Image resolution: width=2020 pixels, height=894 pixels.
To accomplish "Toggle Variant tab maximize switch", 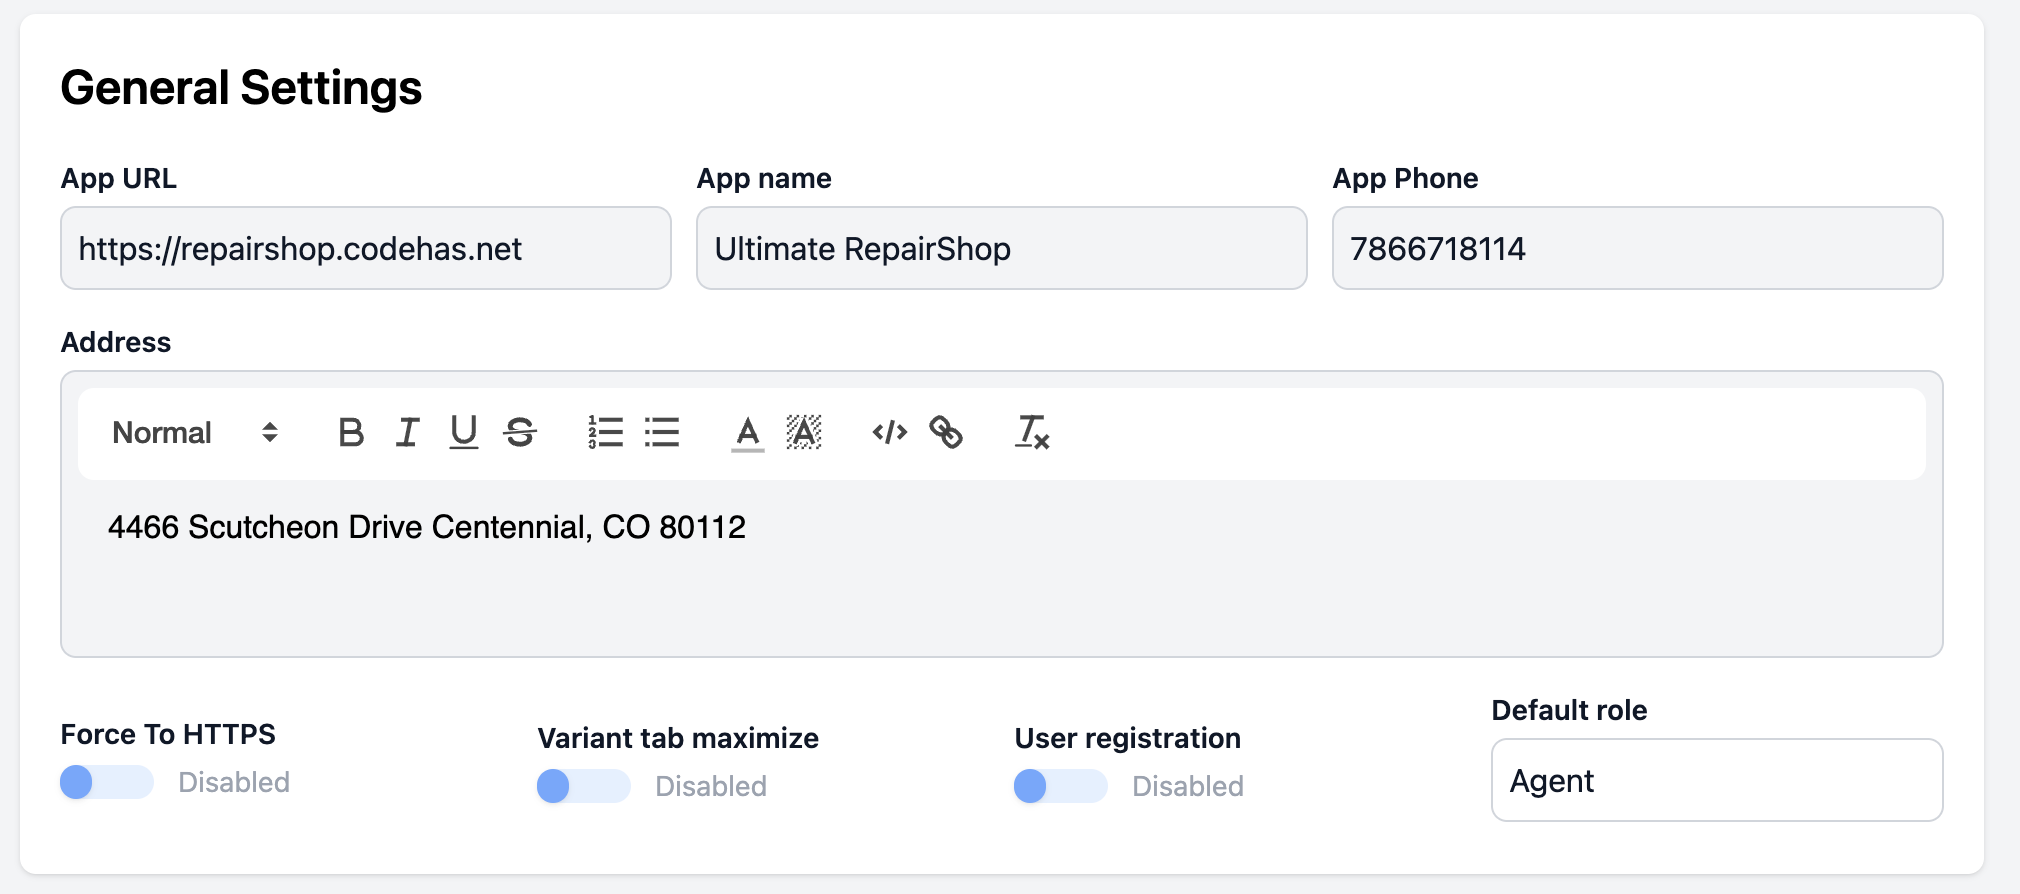I will tap(583, 786).
